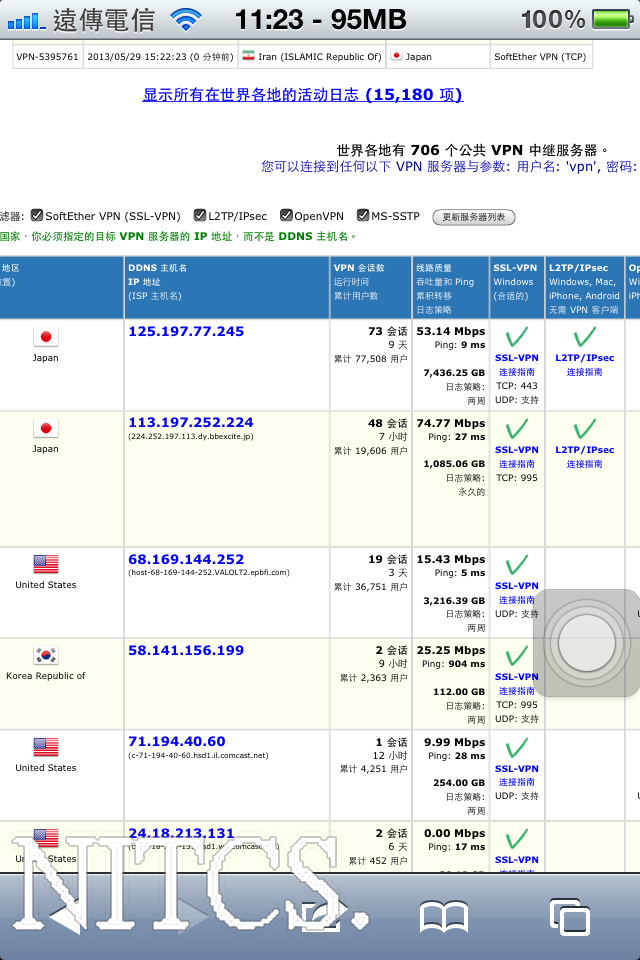Viewport: 640px width, 960px height.
Task: Tap SSL-VPN green checkmark for 71.194.40.60
Action: pos(516,747)
